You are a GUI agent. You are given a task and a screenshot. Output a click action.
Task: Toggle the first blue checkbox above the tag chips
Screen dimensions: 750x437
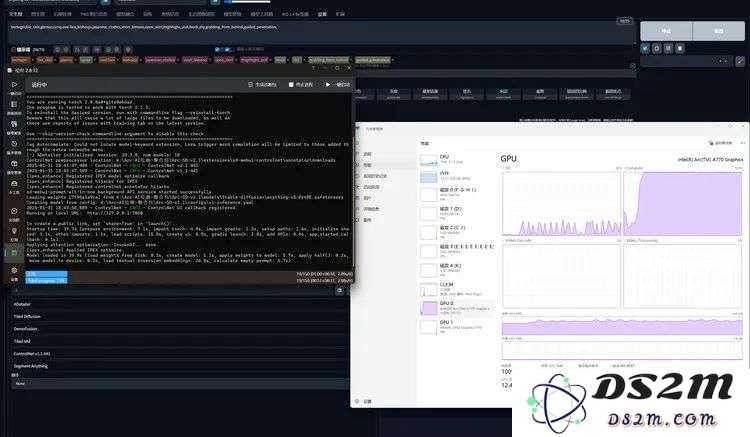(x=217, y=49)
